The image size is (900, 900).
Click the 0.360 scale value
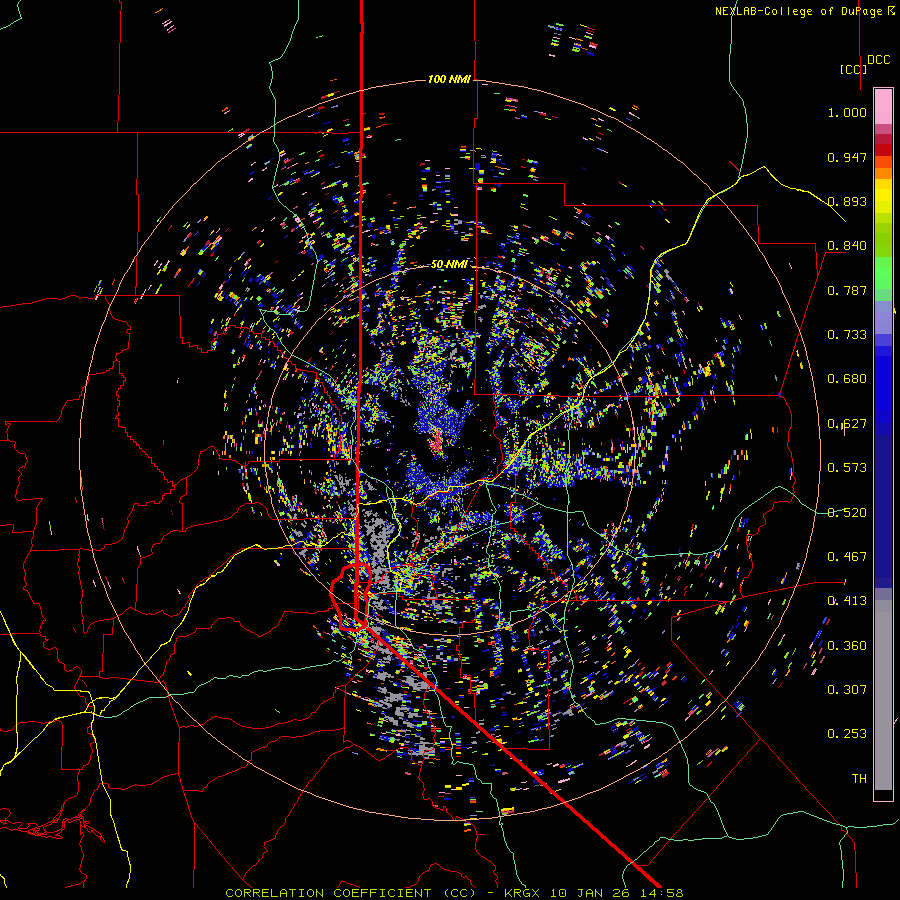(x=847, y=646)
